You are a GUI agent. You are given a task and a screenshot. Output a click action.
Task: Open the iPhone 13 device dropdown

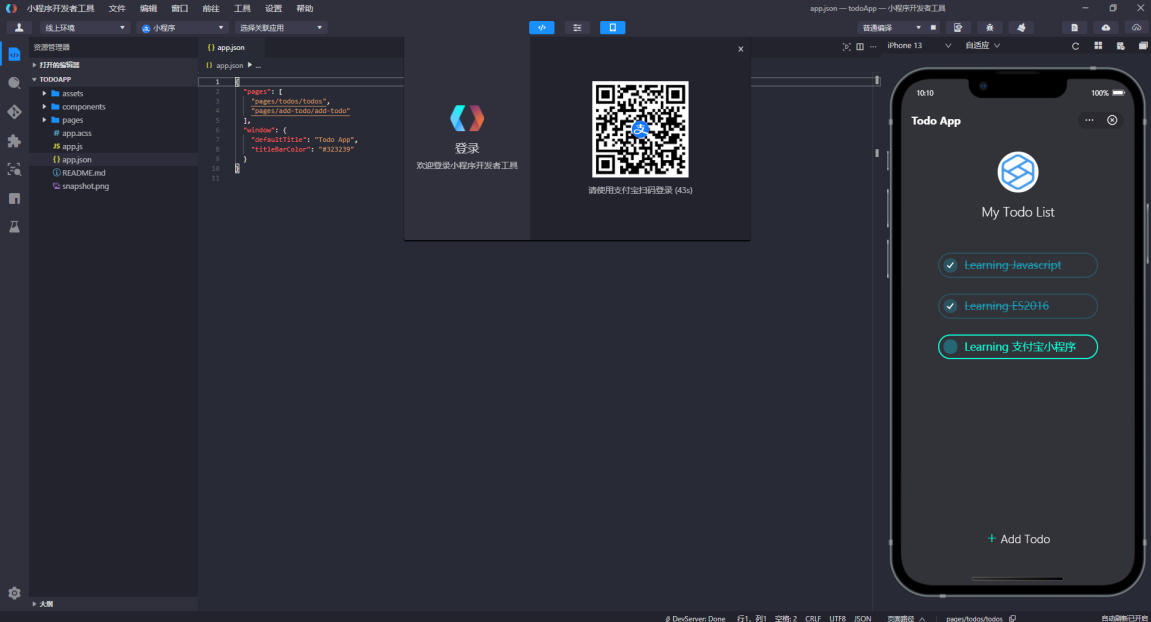pyautogui.click(x=918, y=46)
